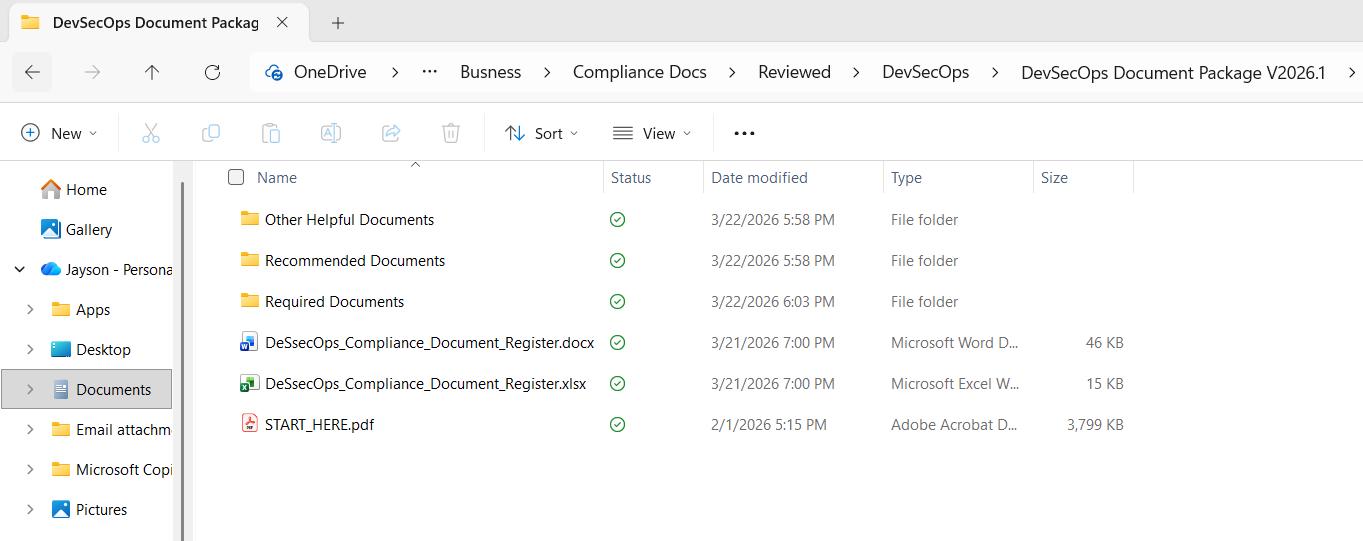
Task: Select DeSsecOps_Compliance_Document_Register.xlsx file name
Action: click(x=425, y=384)
